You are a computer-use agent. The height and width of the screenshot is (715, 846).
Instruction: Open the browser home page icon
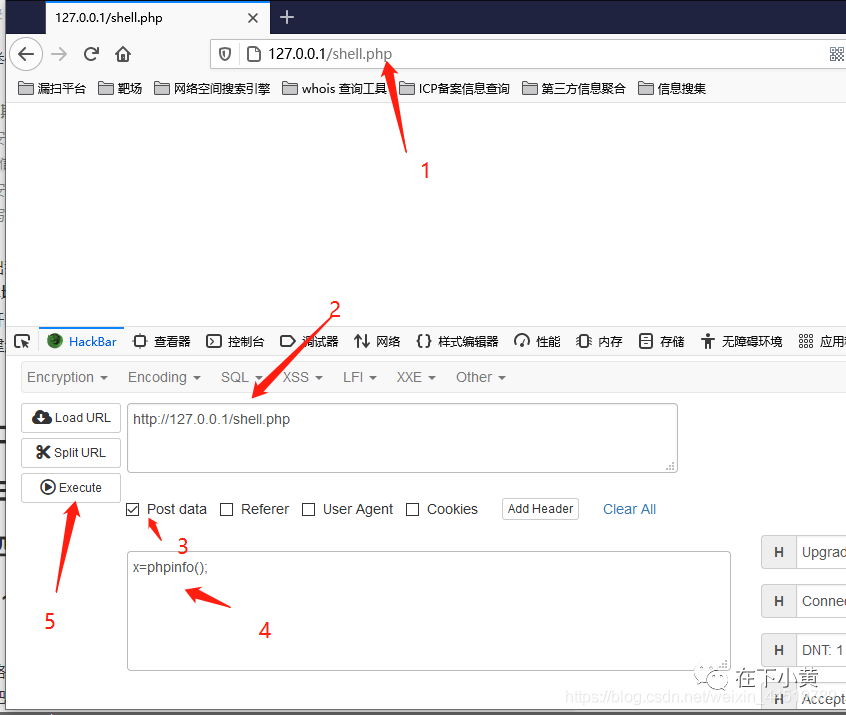[x=123, y=54]
